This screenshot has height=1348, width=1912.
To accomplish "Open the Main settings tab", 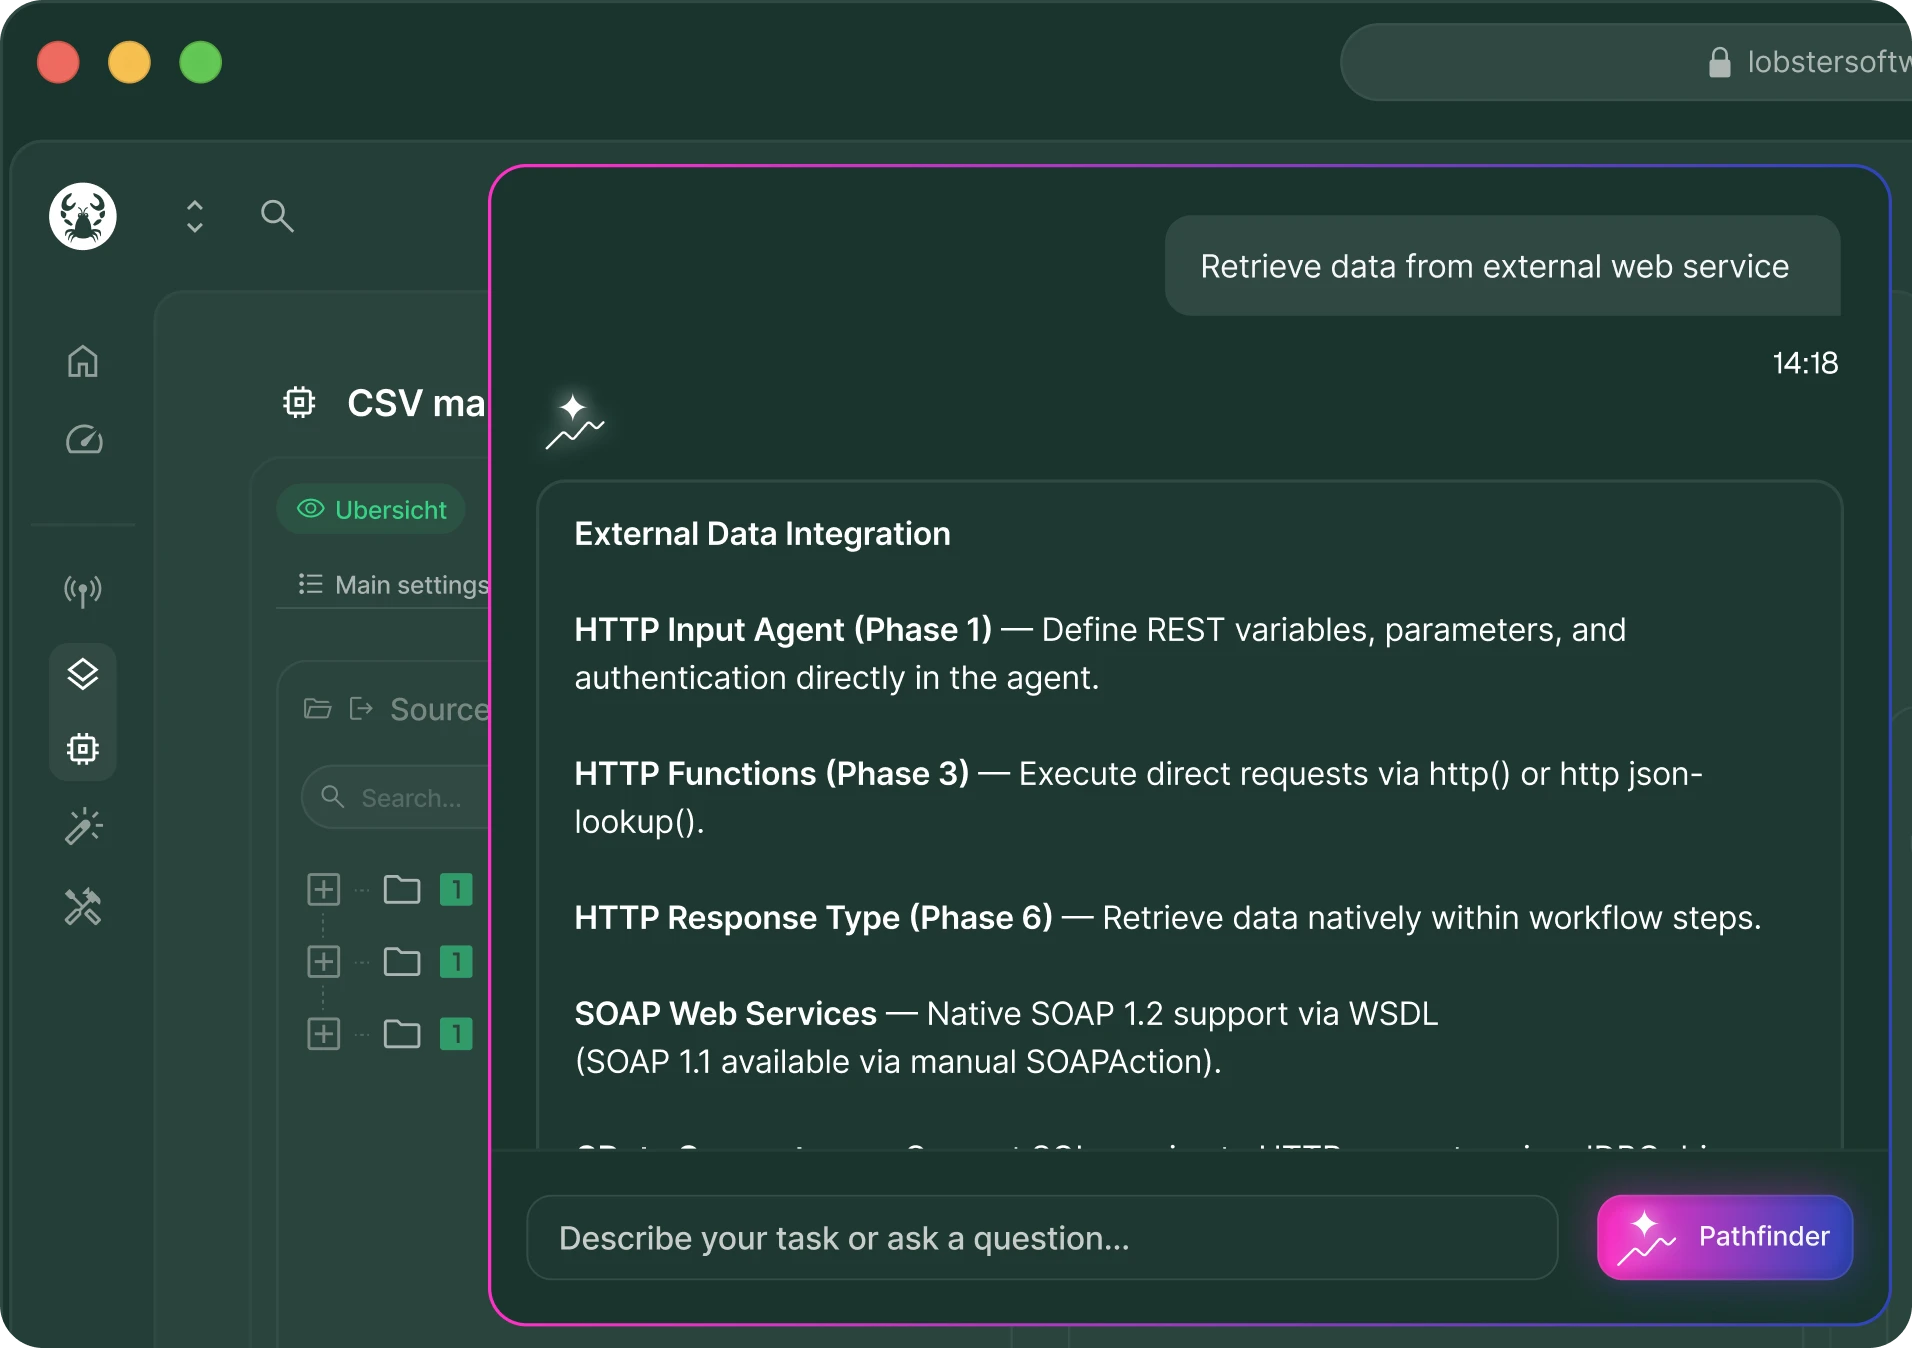I will tap(394, 584).
